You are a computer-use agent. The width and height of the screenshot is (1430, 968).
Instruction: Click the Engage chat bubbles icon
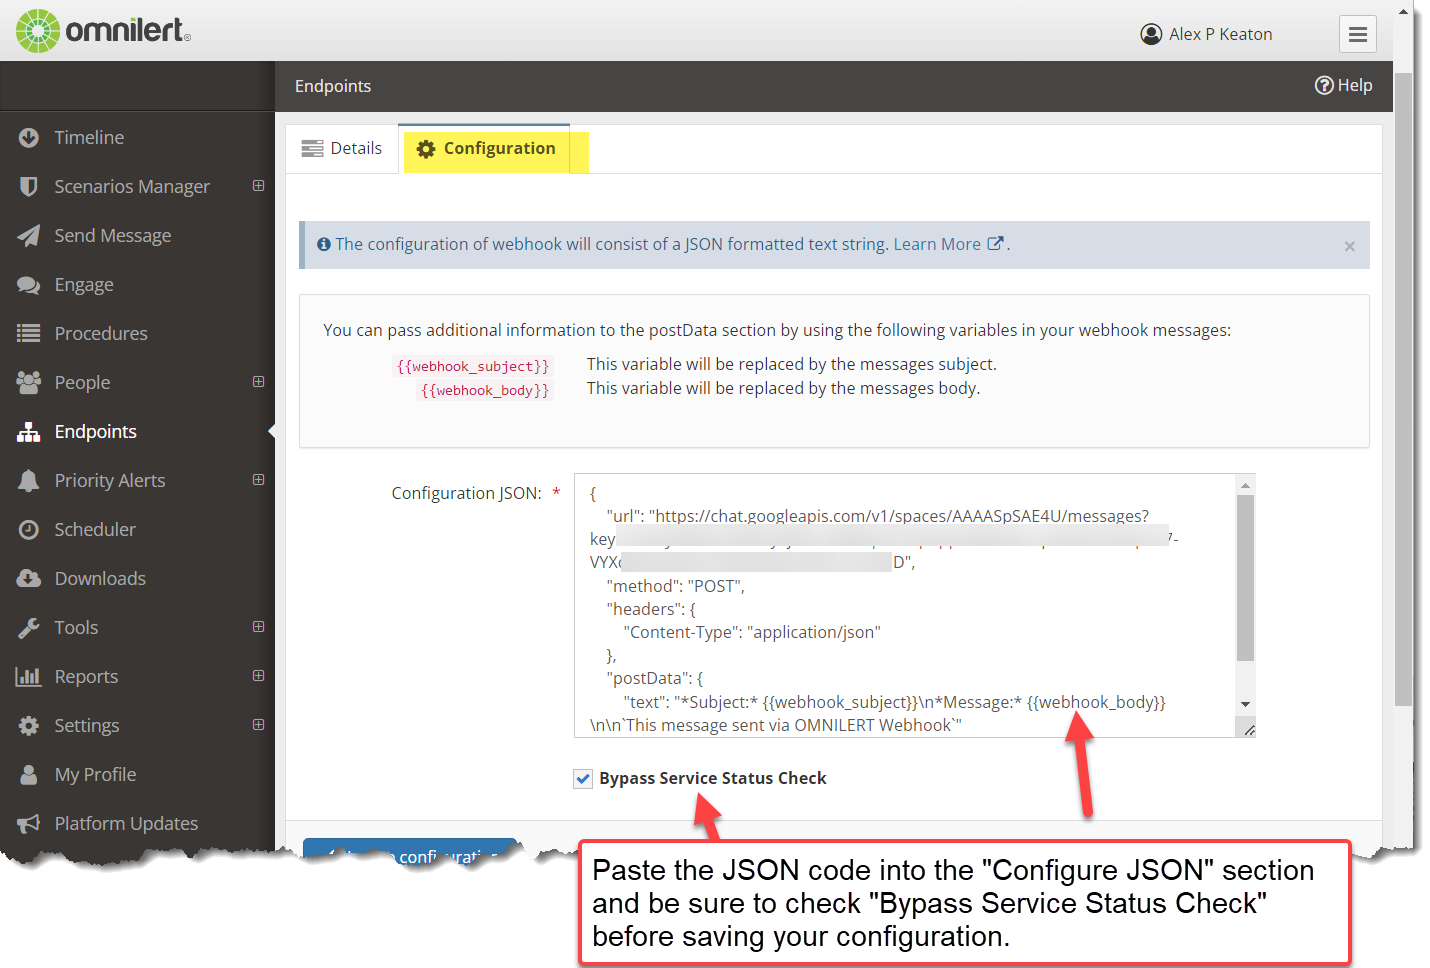pyautogui.click(x=29, y=284)
